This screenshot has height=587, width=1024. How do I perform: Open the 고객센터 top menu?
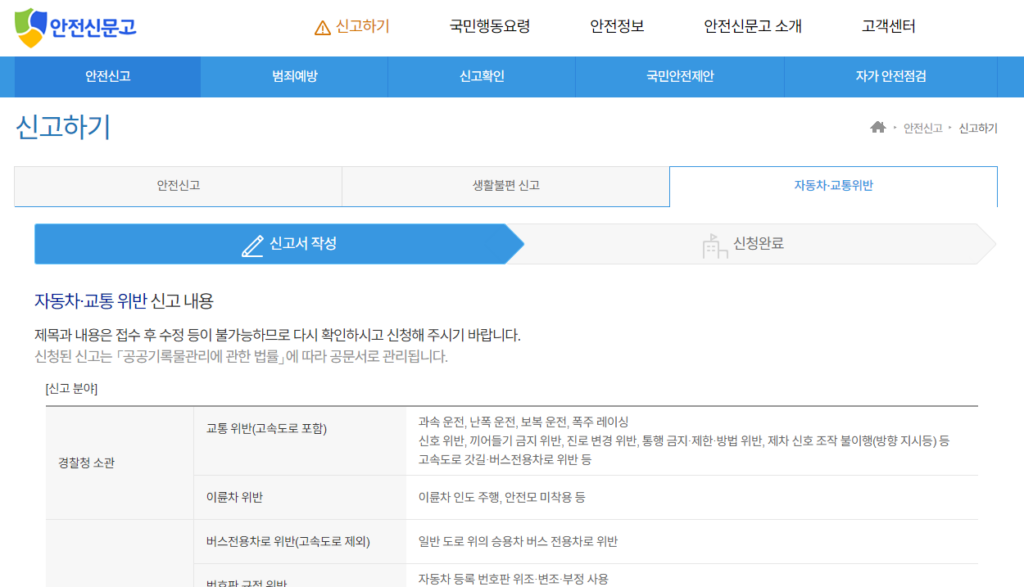pyautogui.click(x=888, y=27)
